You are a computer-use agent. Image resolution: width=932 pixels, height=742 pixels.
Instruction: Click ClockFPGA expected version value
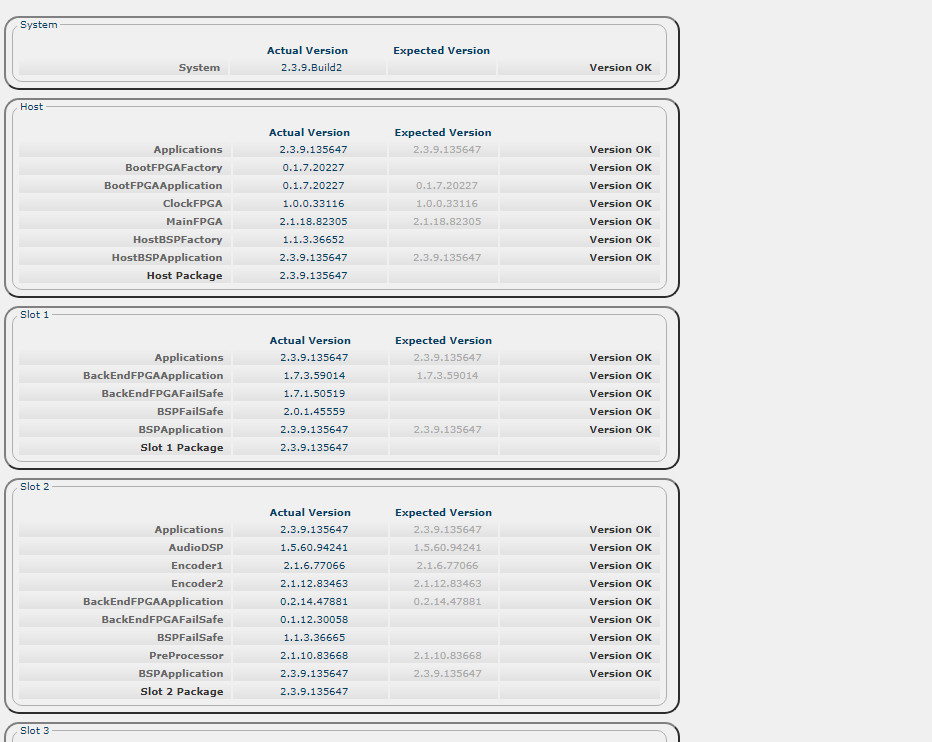446,203
